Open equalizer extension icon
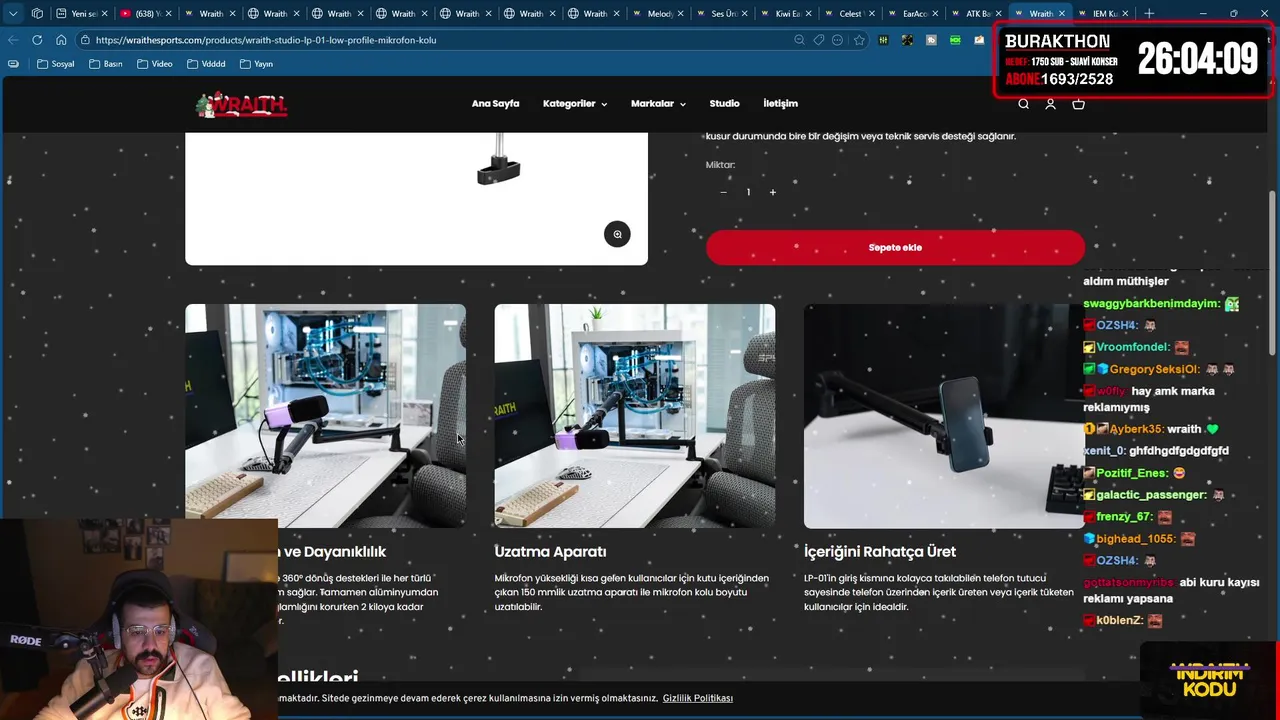 [x=883, y=40]
